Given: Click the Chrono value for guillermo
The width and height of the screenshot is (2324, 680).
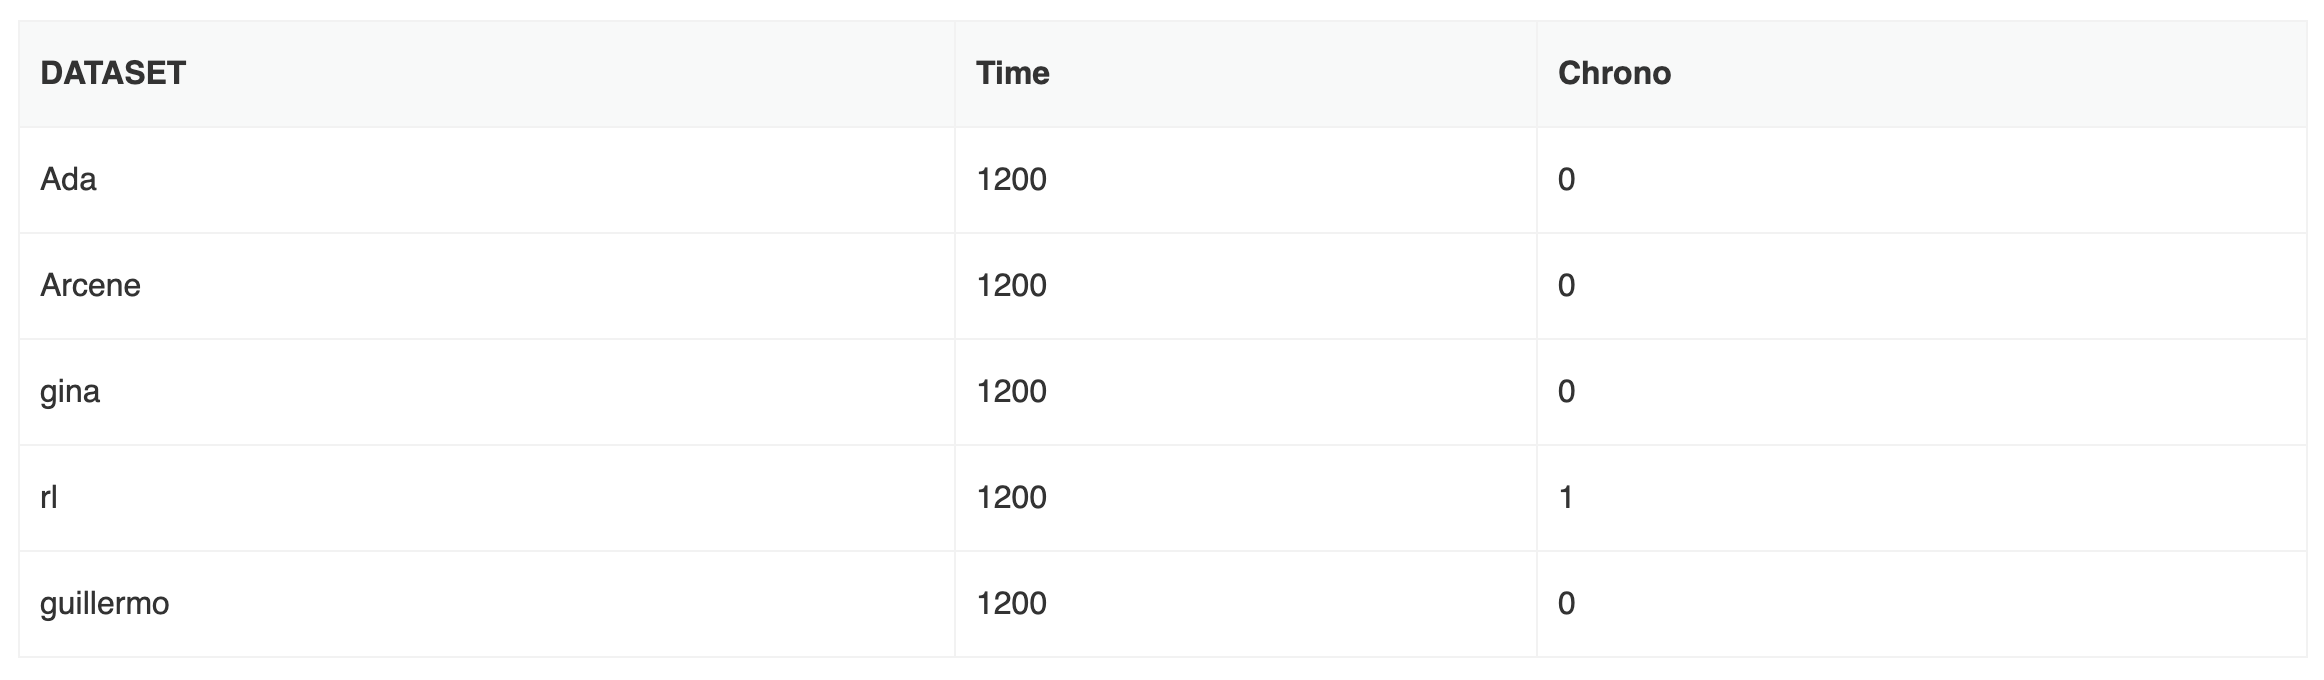Looking at the screenshot, I should point(1566,603).
